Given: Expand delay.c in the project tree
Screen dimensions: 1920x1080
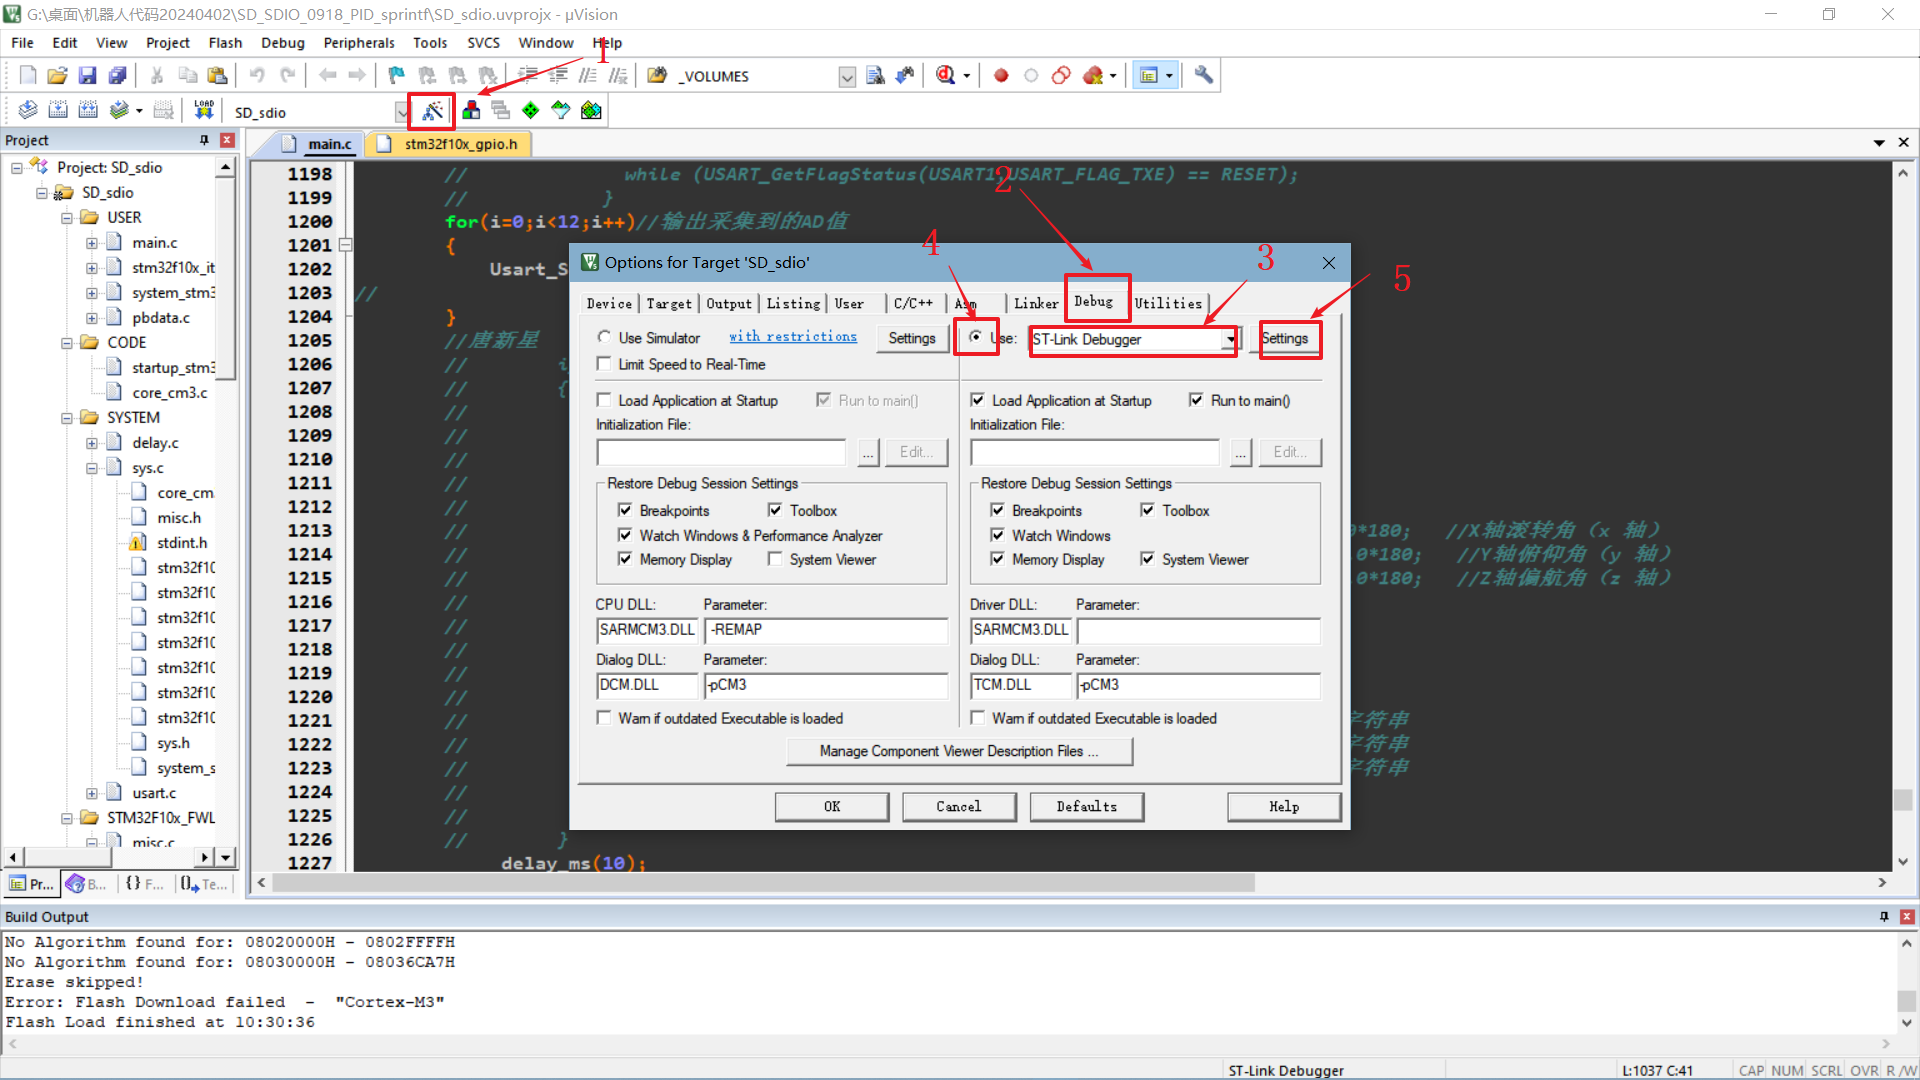Looking at the screenshot, I should tap(91, 442).
